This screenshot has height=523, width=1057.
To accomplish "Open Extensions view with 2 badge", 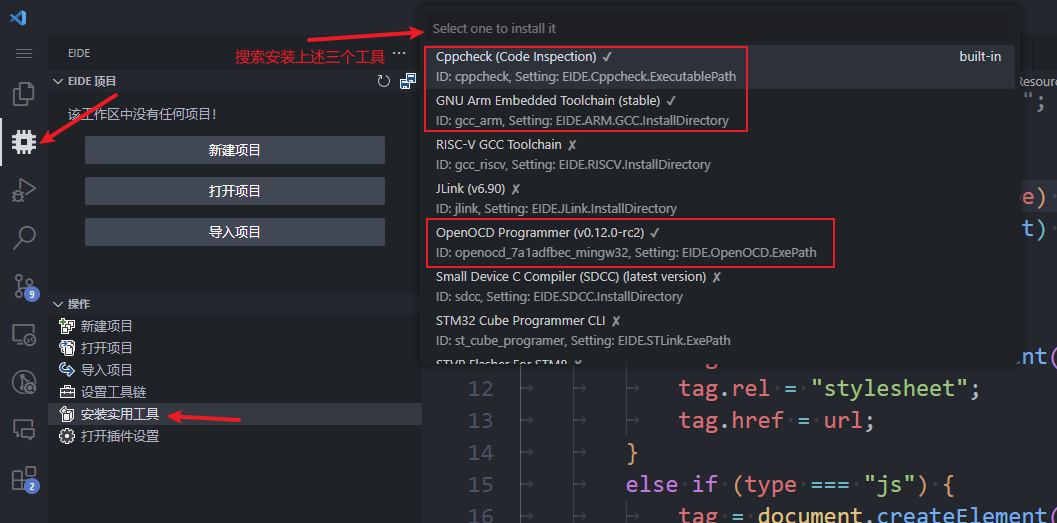I will click(x=24, y=479).
